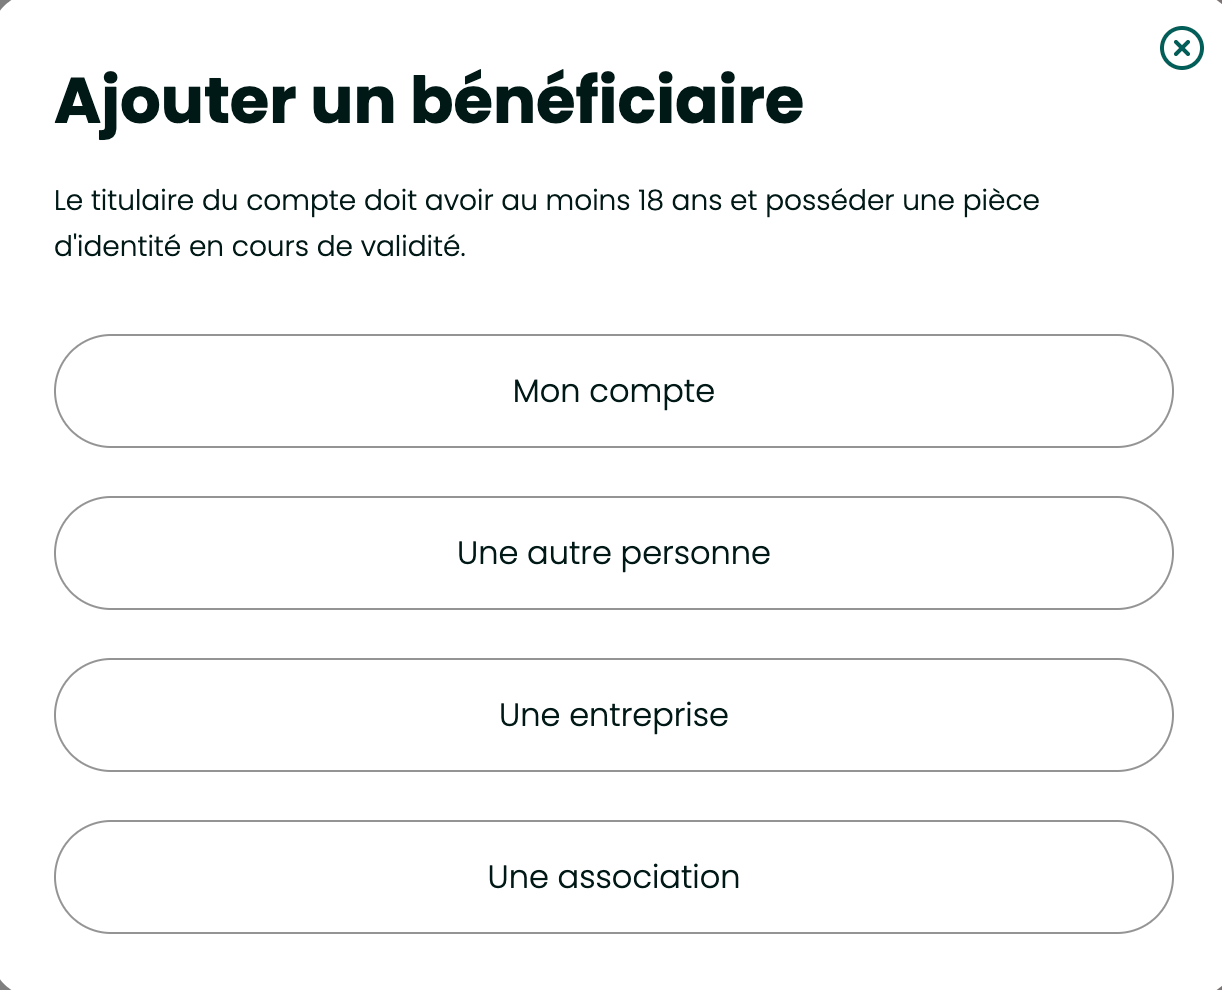This screenshot has width=1222, height=990.
Task: Select the Mon compte option
Action: point(613,391)
